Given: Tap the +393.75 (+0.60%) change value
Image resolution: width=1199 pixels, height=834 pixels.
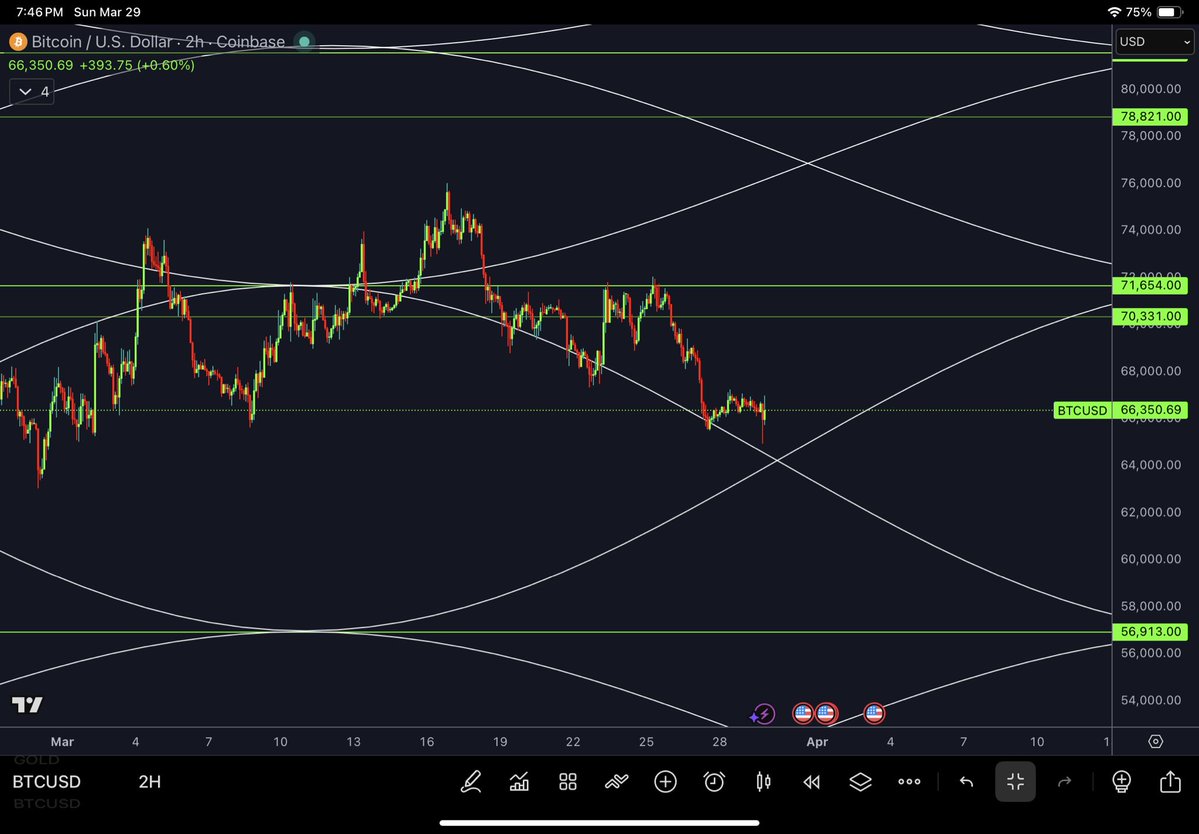Looking at the screenshot, I should point(137,65).
